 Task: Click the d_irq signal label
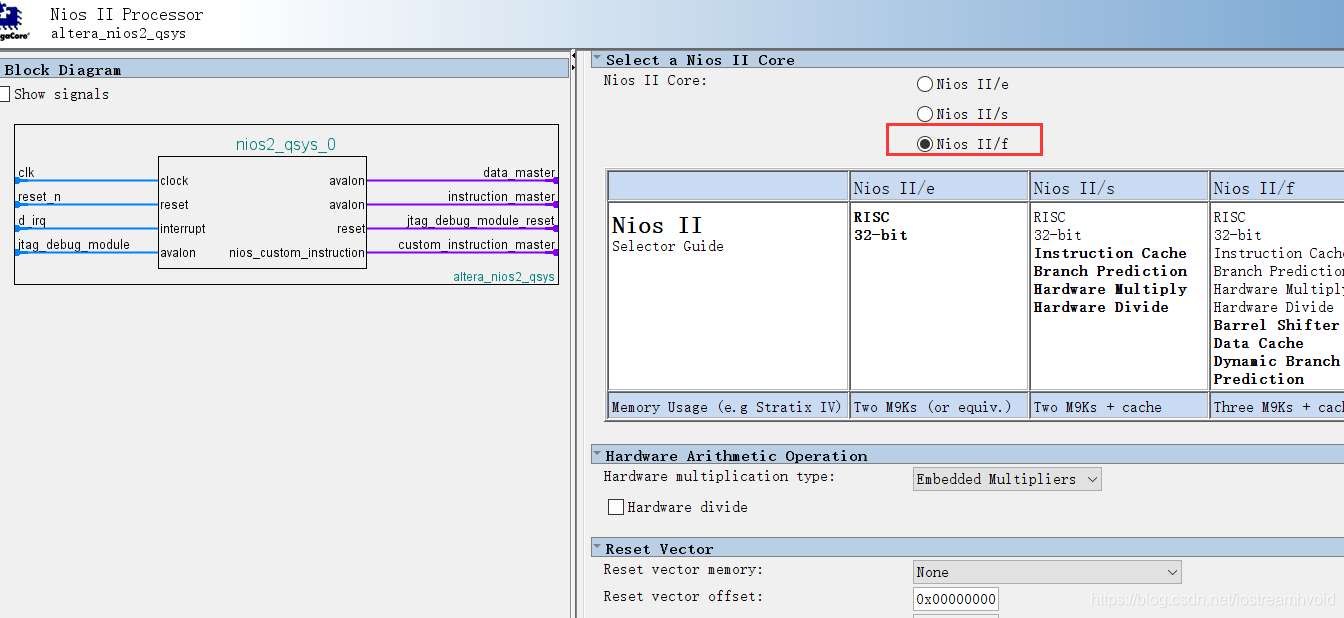[x=32, y=221]
